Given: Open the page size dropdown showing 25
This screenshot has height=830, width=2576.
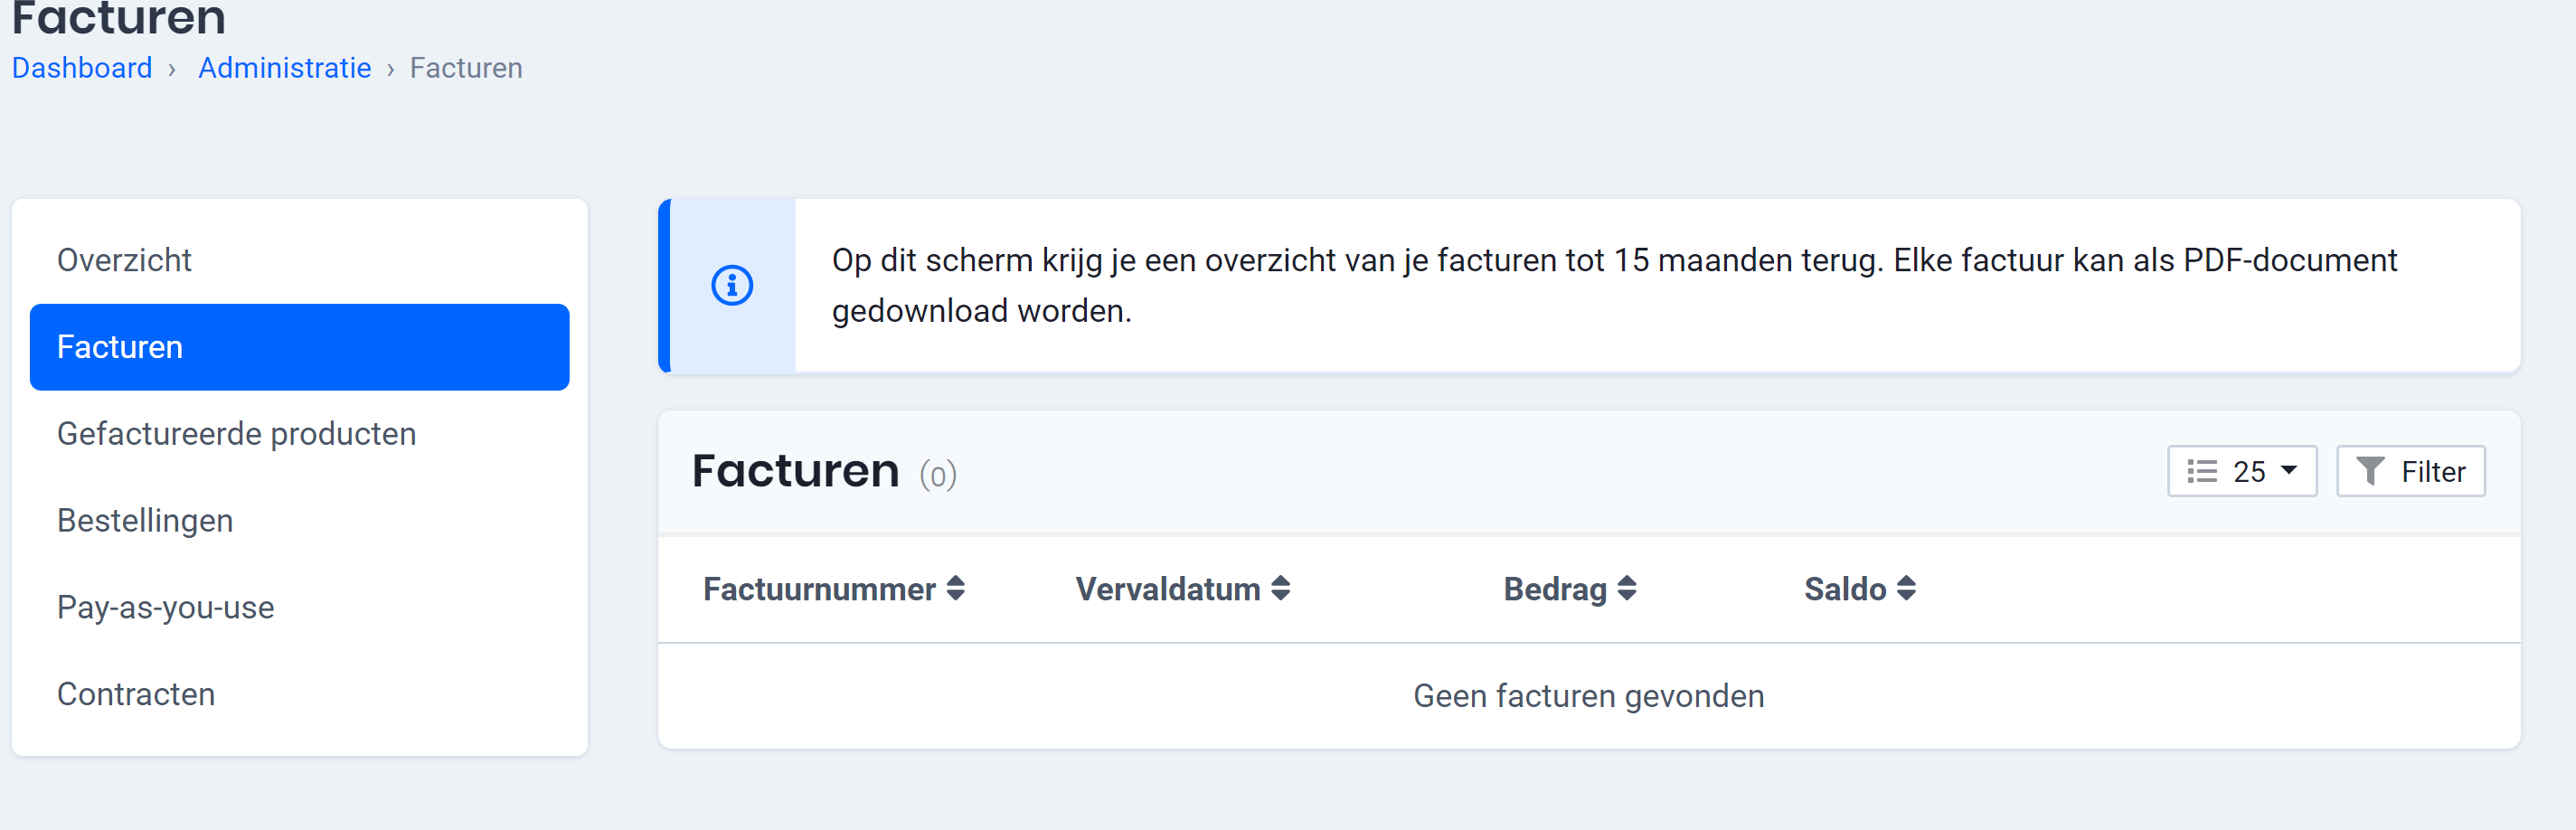Looking at the screenshot, I should click(2243, 470).
